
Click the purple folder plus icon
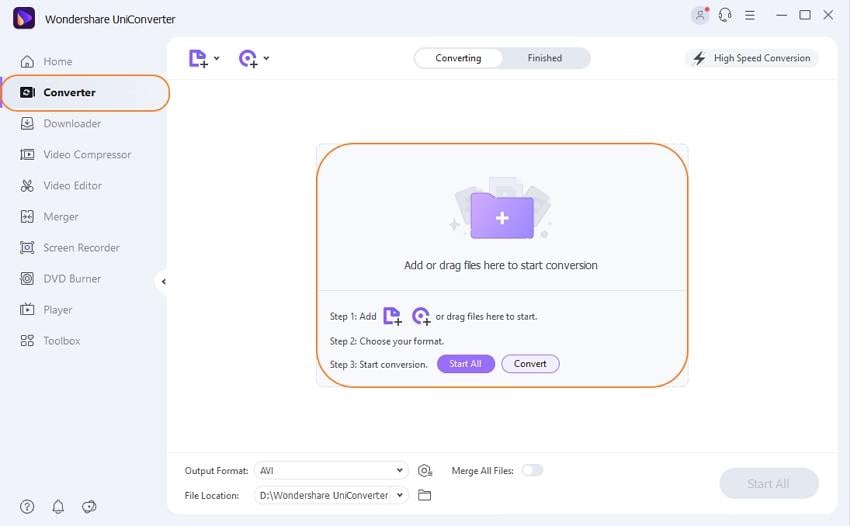pos(502,216)
